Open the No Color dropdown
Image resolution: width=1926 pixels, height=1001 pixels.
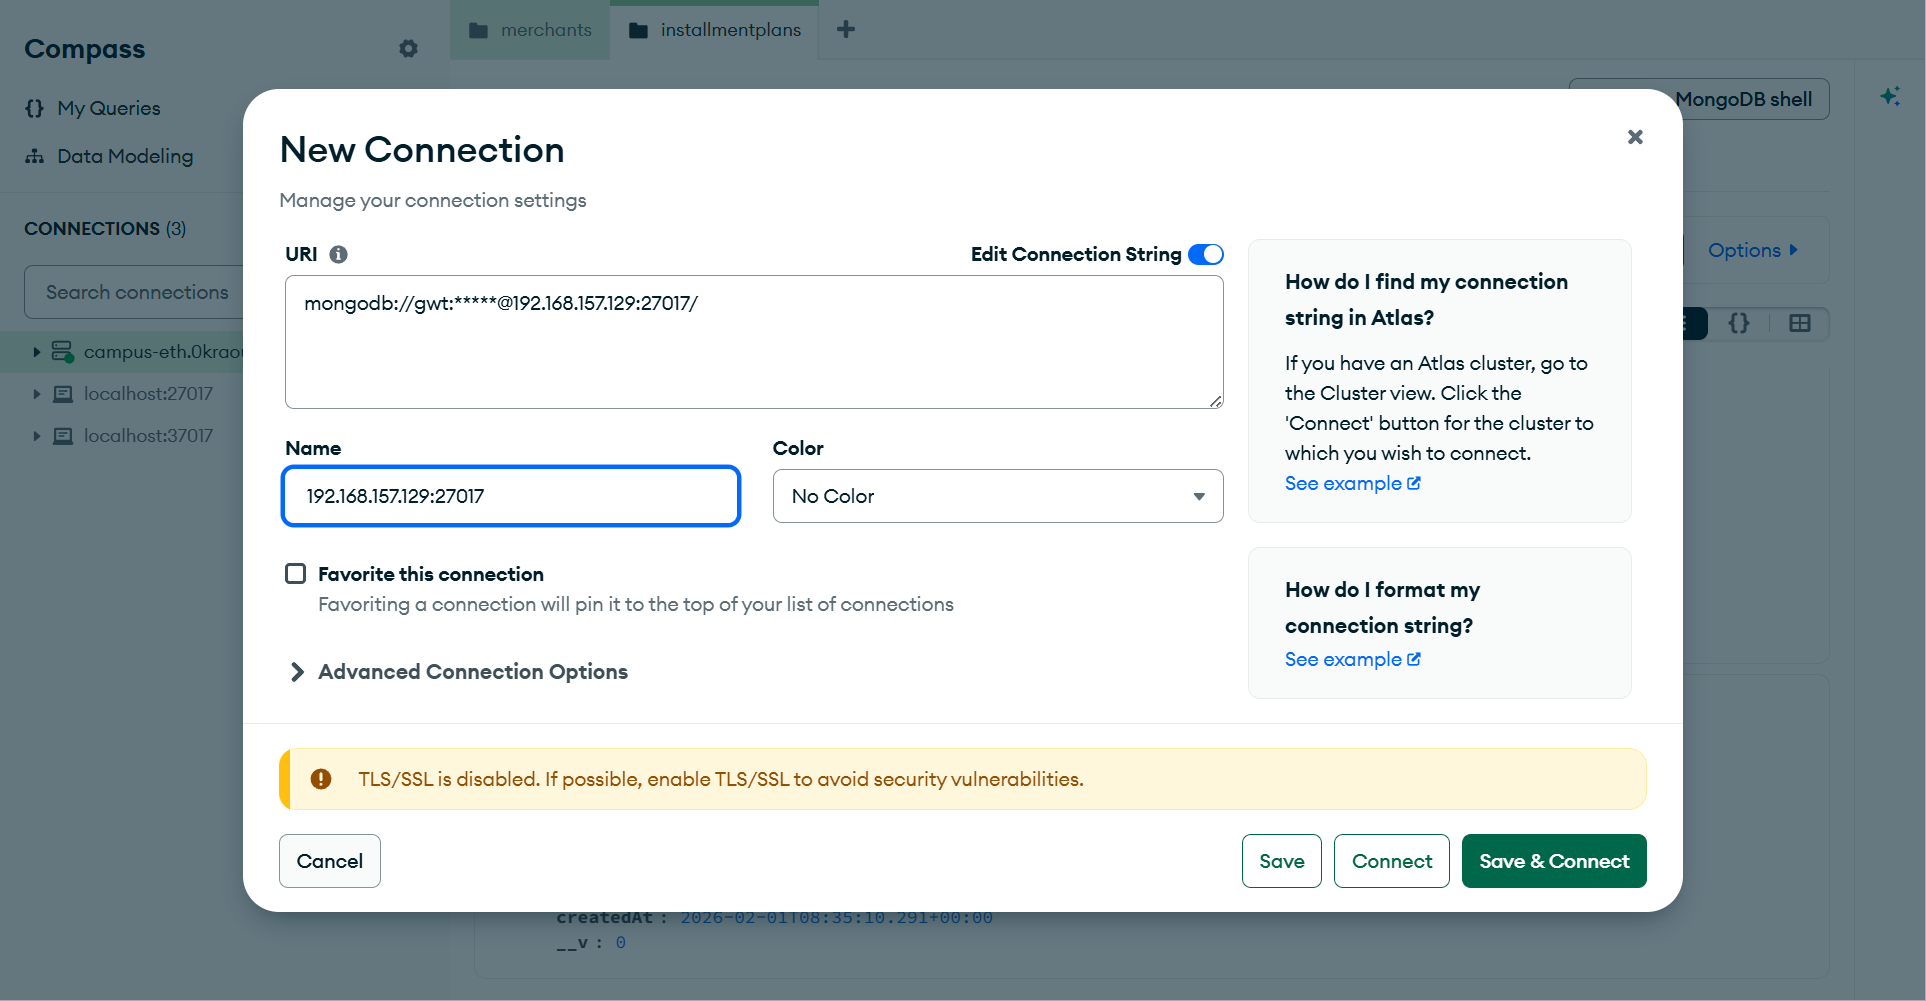pos(998,496)
